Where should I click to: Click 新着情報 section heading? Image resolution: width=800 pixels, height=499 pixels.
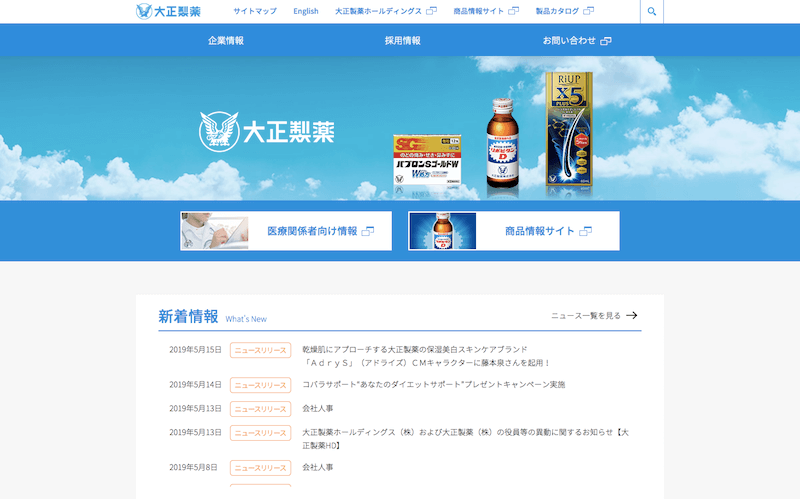[188, 316]
